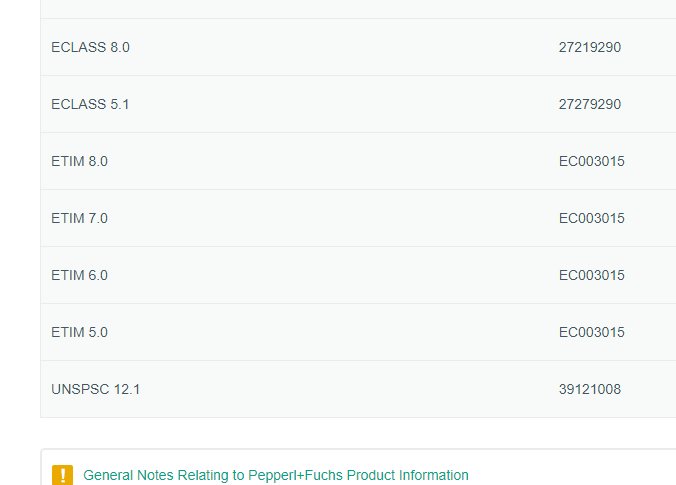Select the EC003015 value for ETIM 6.0

point(592,275)
